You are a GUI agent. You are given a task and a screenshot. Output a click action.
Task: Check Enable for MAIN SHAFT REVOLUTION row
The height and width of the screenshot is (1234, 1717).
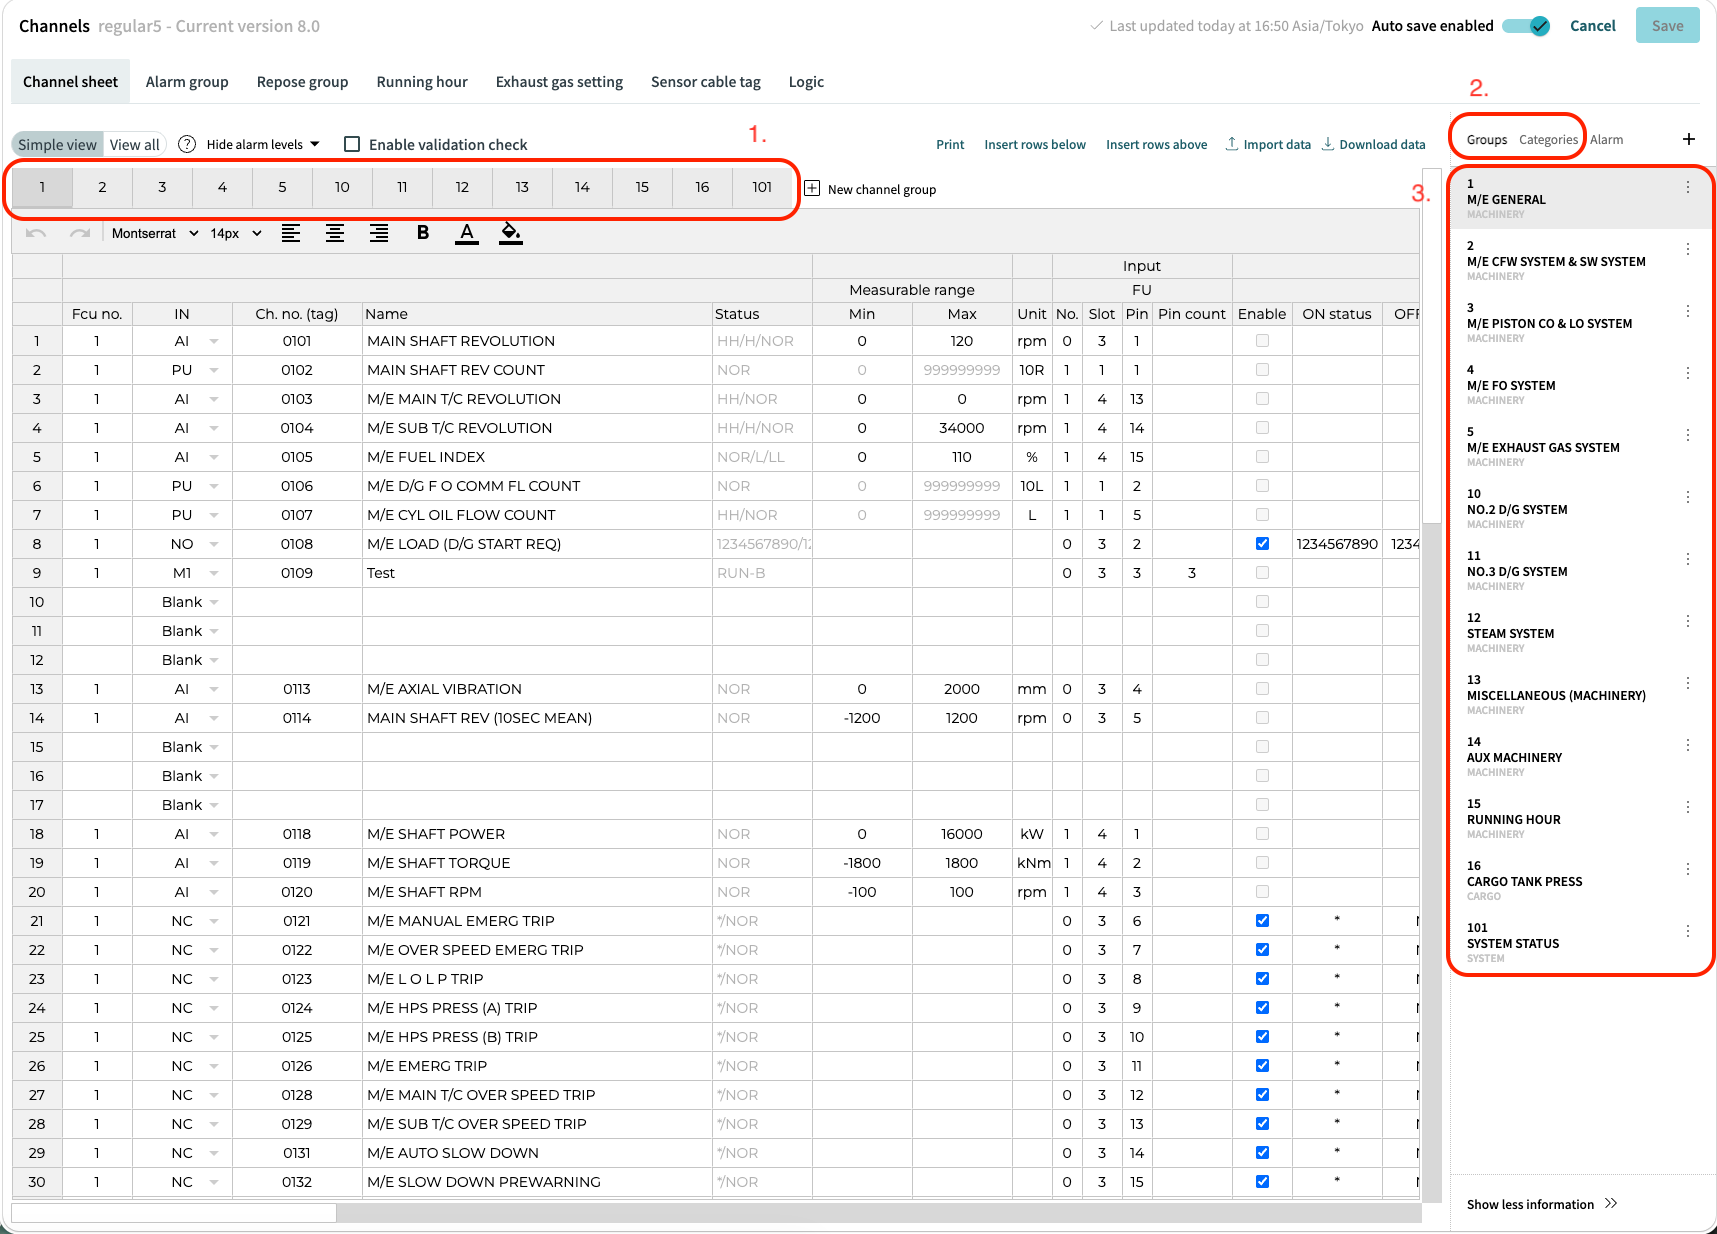(1262, 341)
